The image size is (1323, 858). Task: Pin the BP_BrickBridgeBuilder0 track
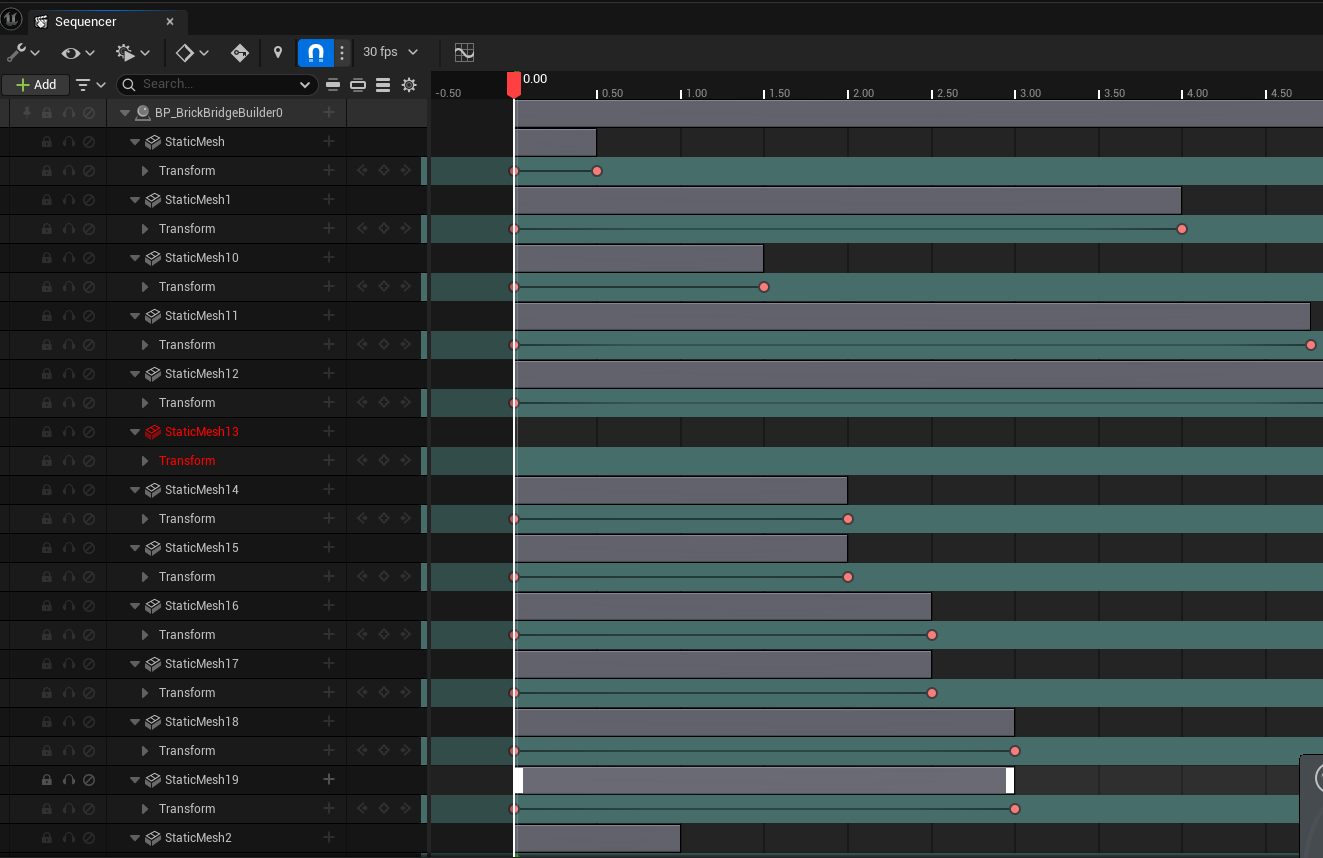(x=26, y=113)
